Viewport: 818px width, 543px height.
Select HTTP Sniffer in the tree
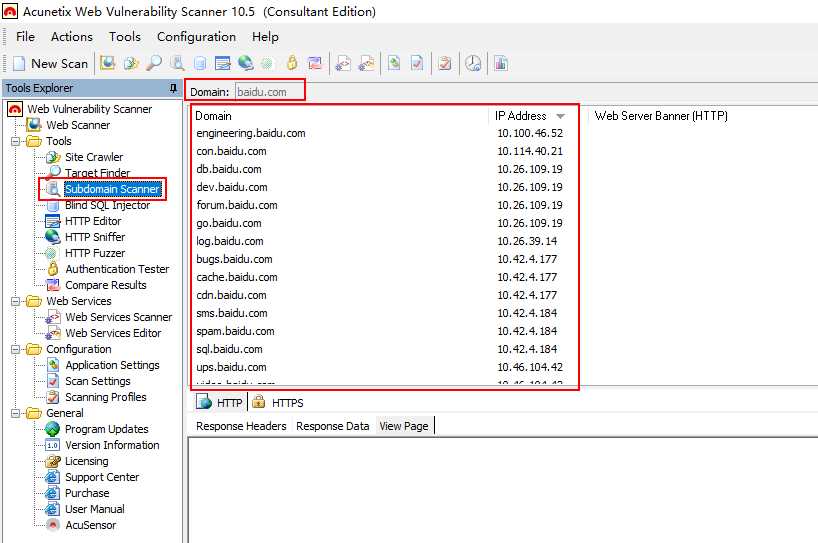(95, 237)
